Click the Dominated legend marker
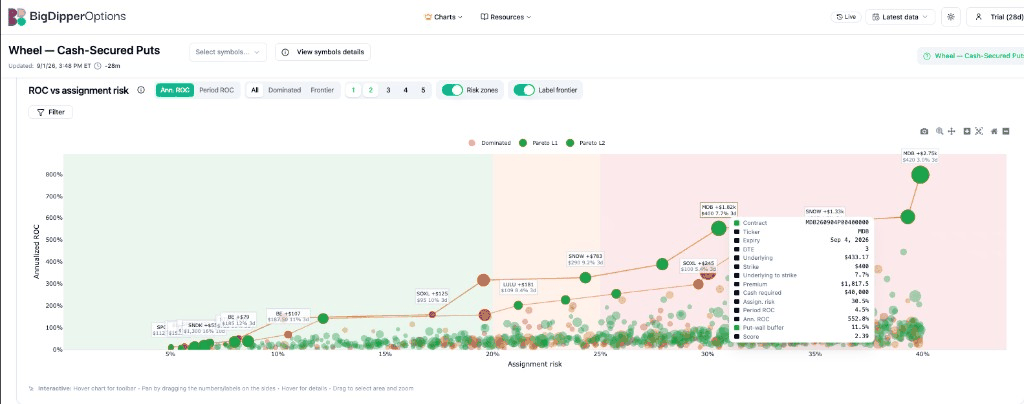The width and height of the screenshot is (1024, 405). click(x=472, y=142)
